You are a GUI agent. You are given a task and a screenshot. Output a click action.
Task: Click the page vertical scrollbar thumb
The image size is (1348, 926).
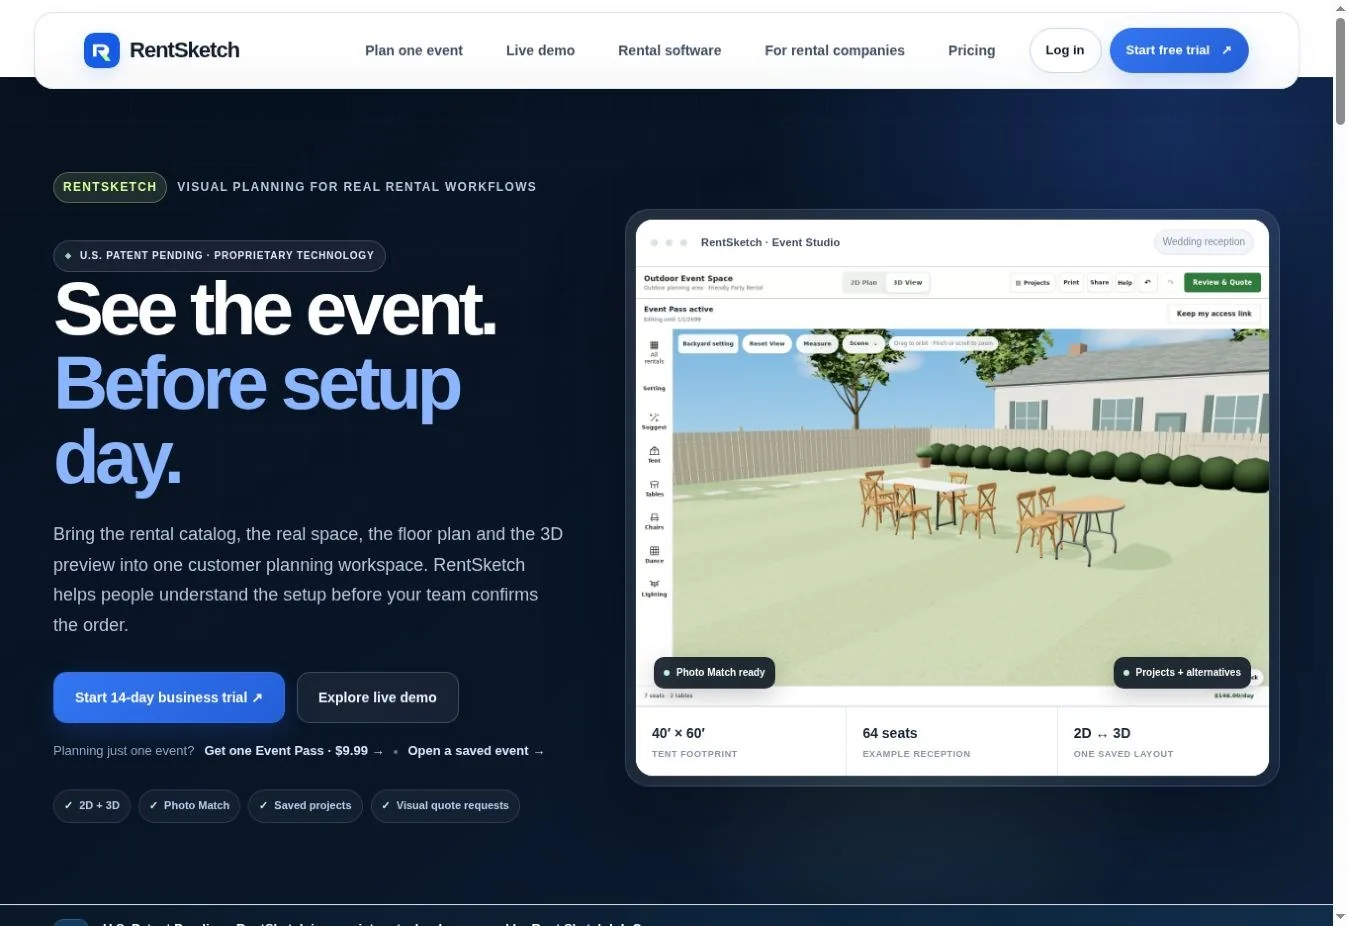click(1340, 70)
